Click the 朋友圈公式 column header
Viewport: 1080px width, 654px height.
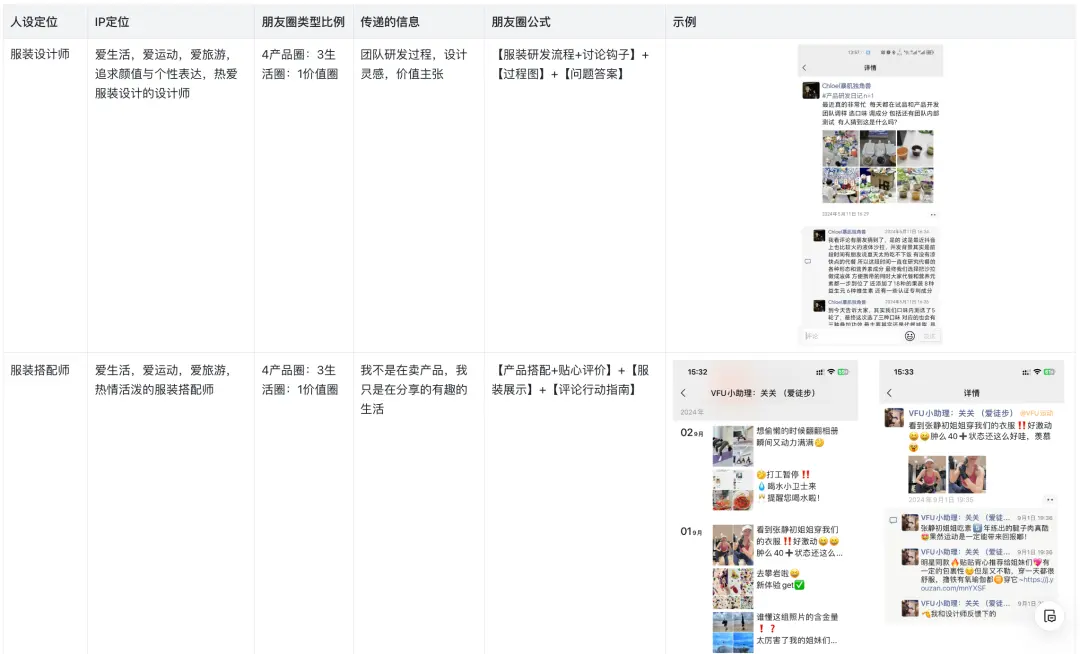520,21
